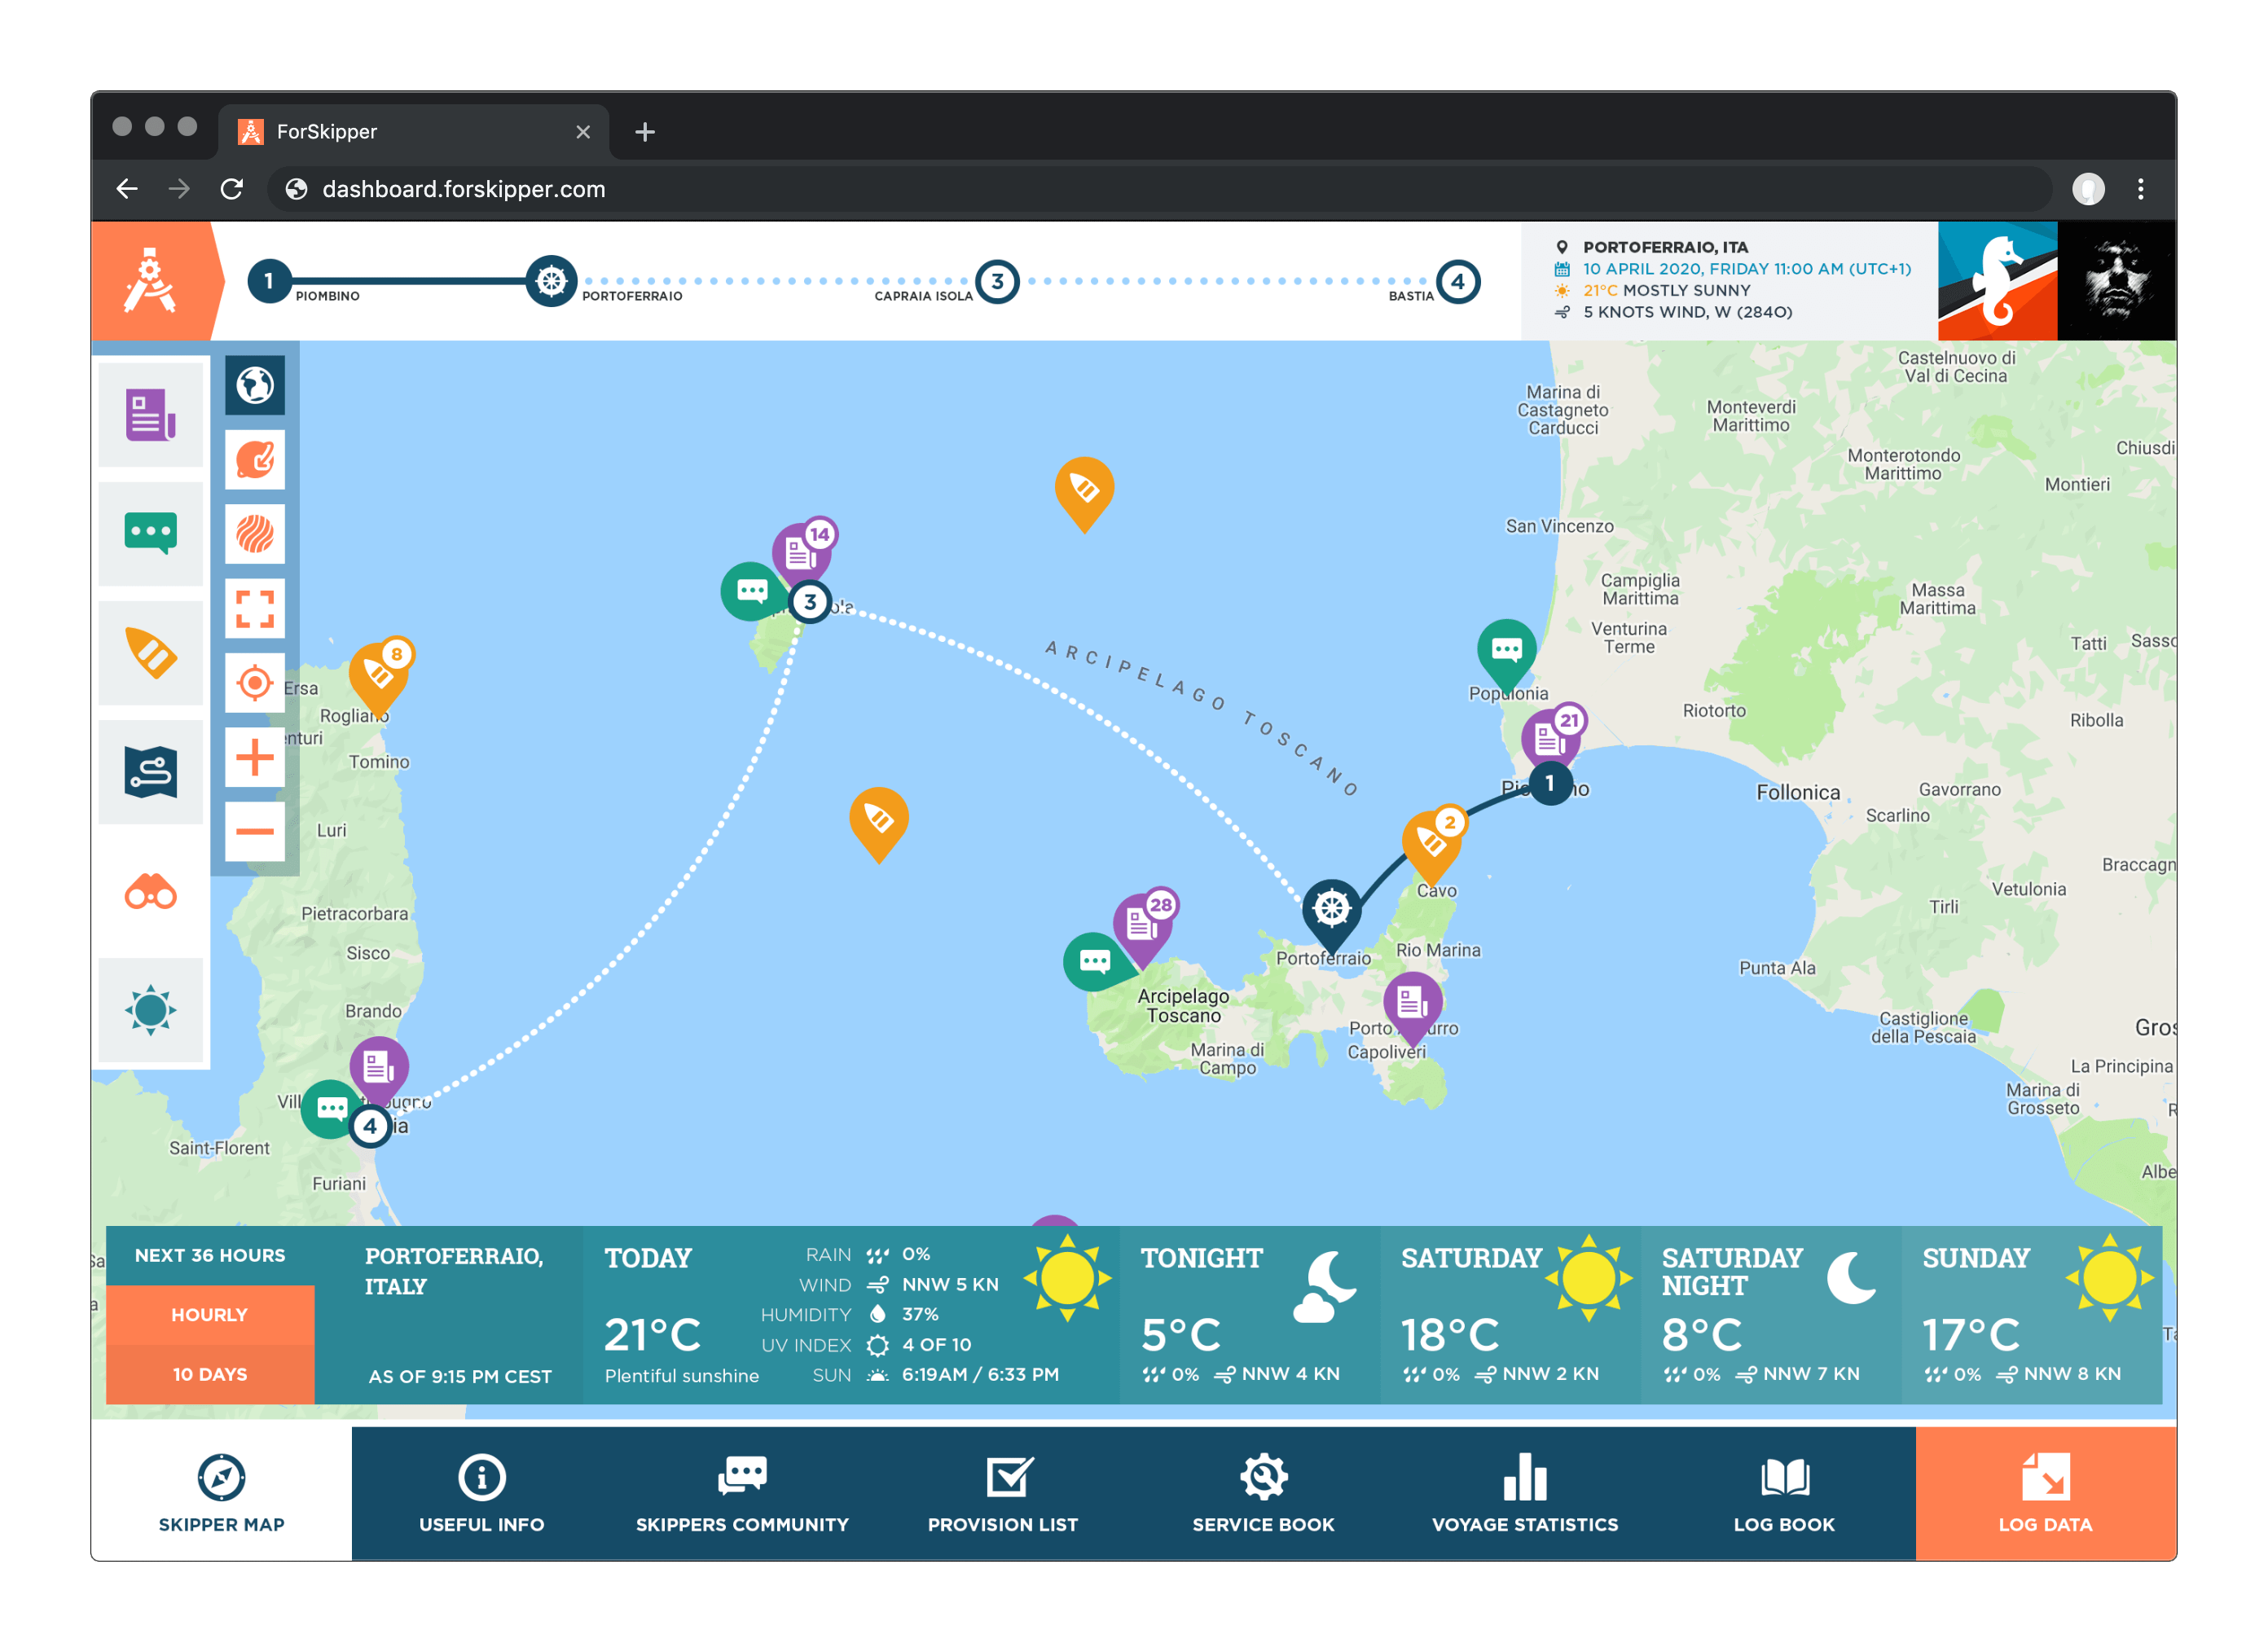
Task: Open the purple news articles sidebar icon
Action: coord(151,415)
